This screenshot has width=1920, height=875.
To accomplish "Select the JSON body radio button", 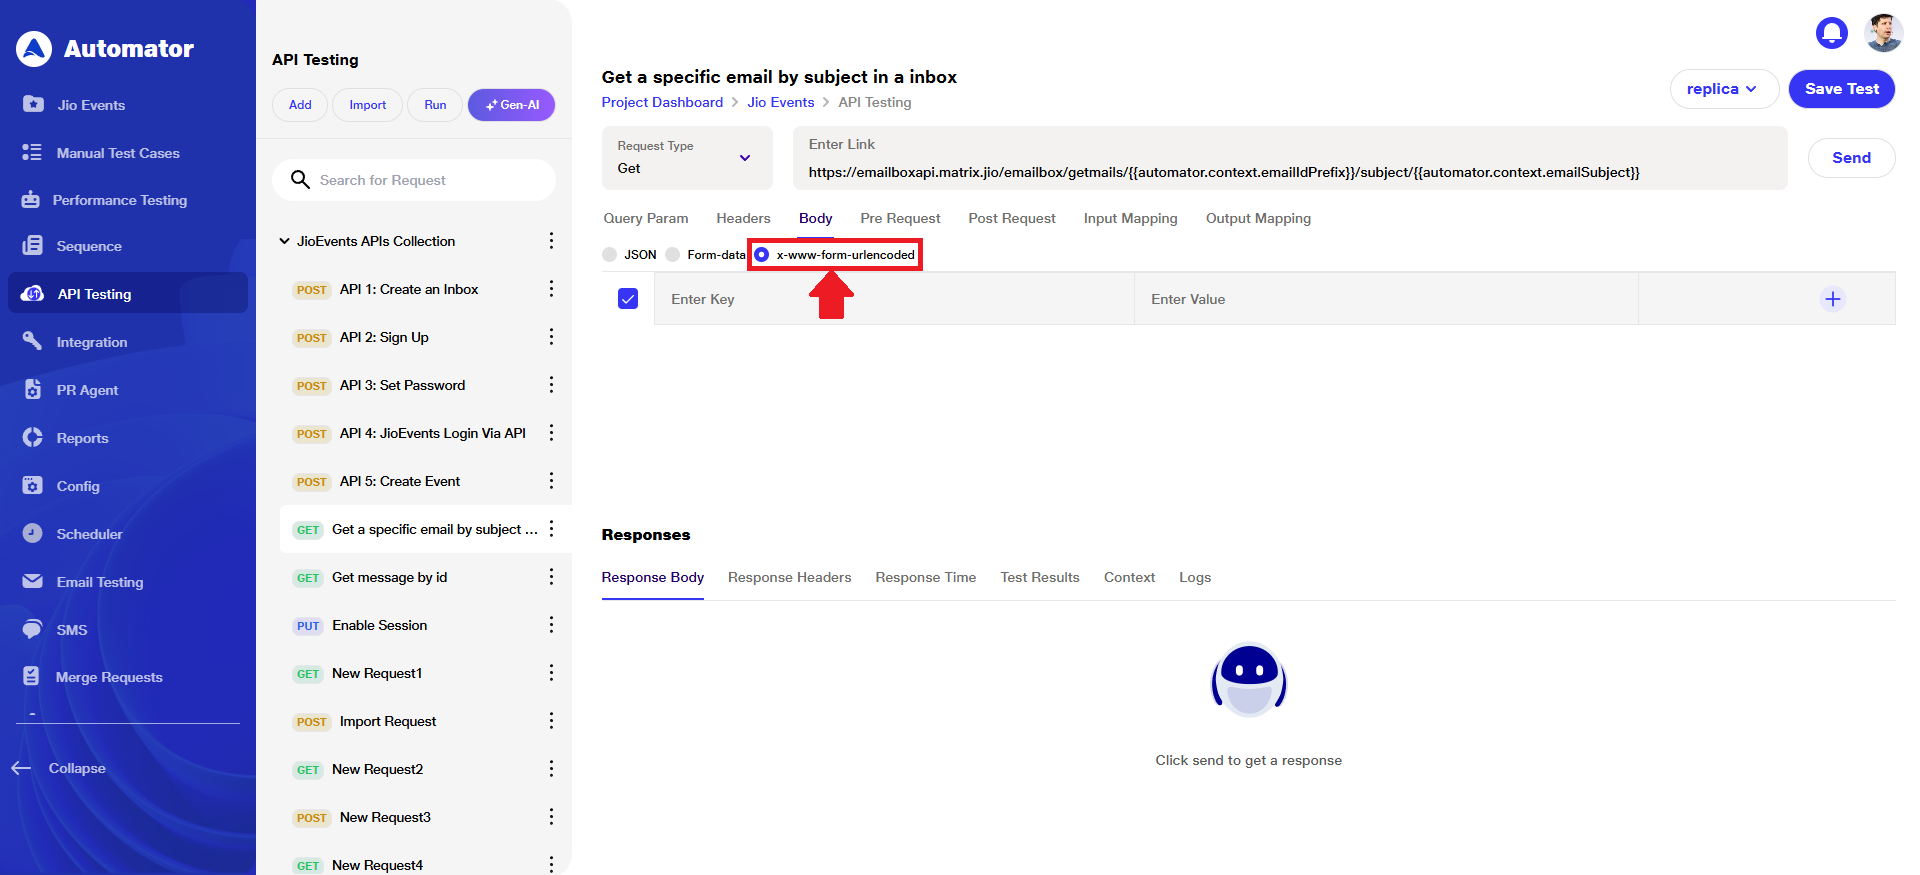I will (610, 255).
